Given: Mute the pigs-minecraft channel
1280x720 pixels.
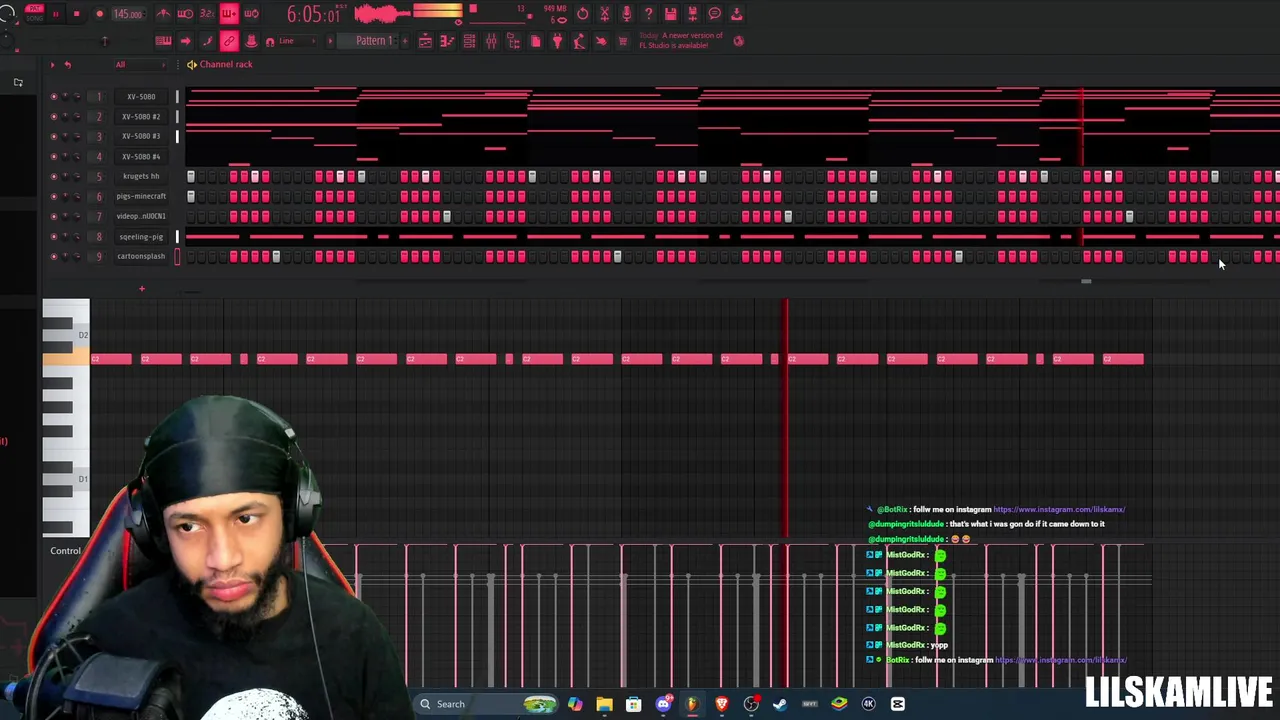Looking at the screenshot, I should (54, 196).
